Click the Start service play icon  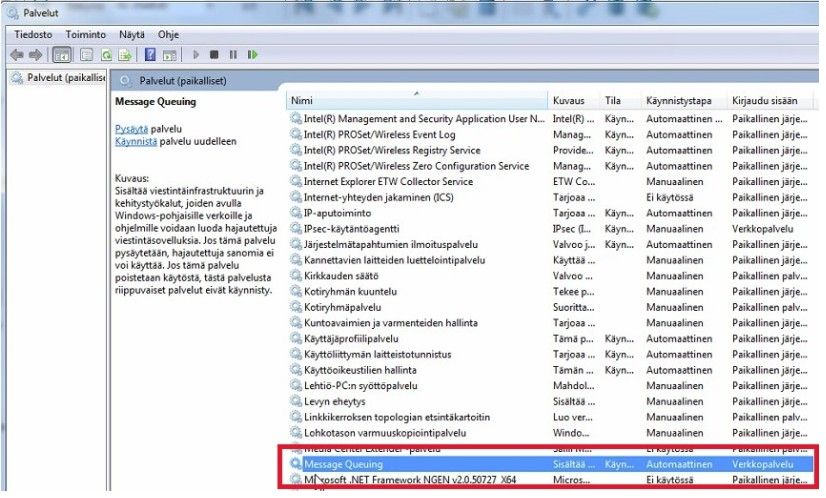196,54
